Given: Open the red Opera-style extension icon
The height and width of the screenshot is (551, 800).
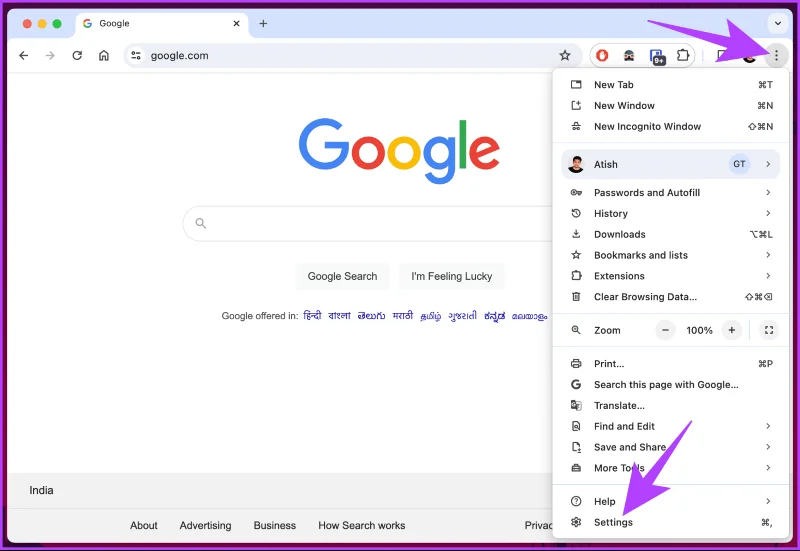Looking at the screenshot, I should pyautogui.click(x=602, y=55).
